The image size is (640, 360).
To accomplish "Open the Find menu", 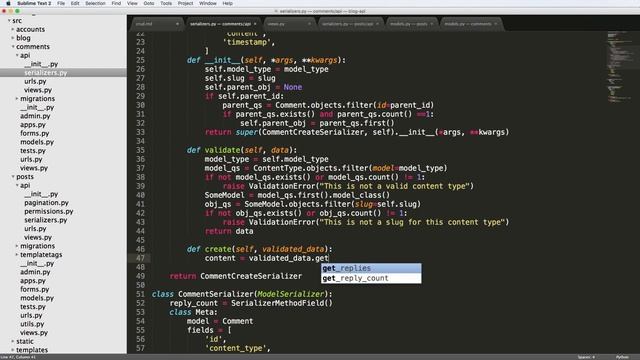I will 116,3.
